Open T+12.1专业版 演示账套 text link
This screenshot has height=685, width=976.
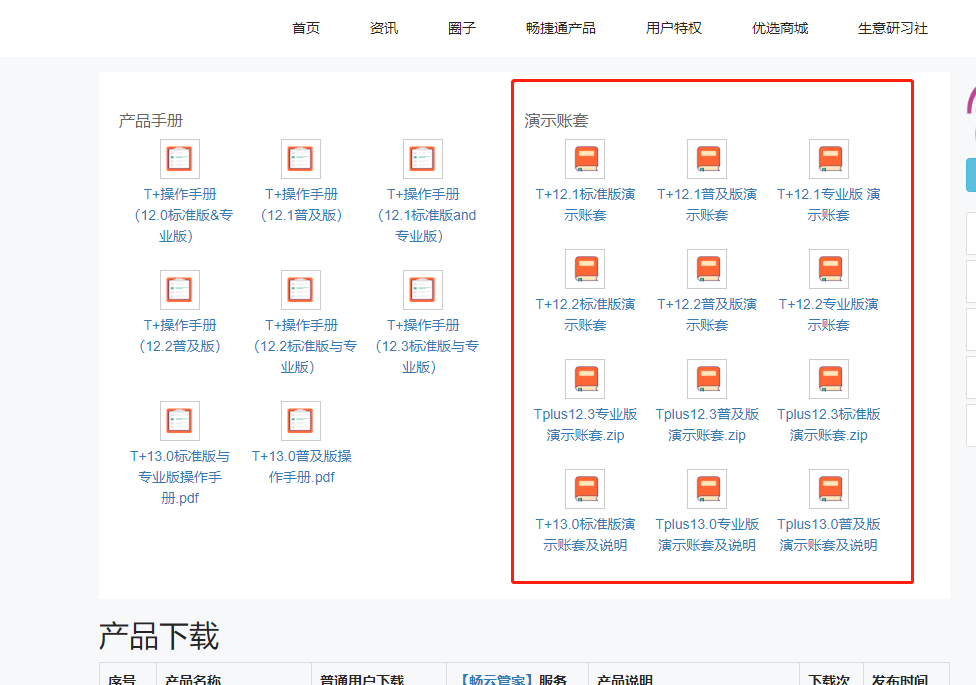[x=828, y=204]
